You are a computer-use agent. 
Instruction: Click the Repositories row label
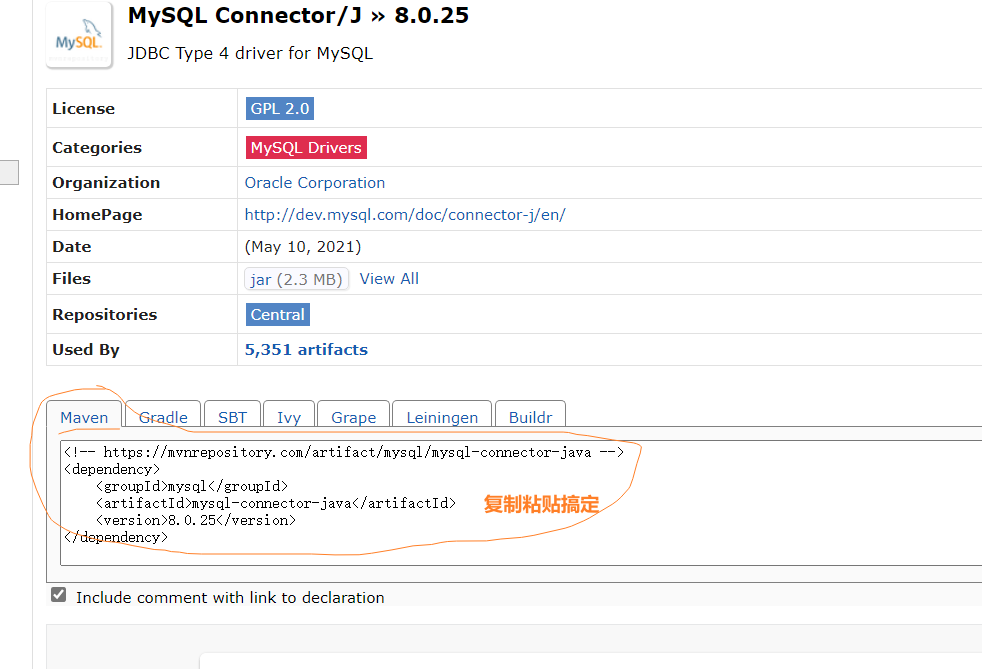click(x=105, y=314)
